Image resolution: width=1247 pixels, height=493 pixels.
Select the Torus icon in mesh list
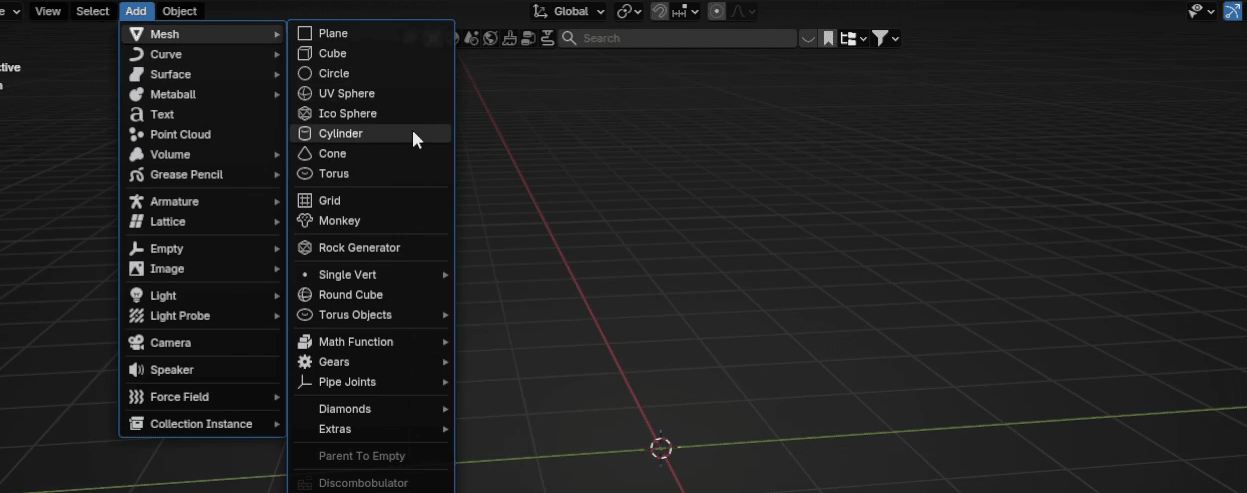click(305, 174)
